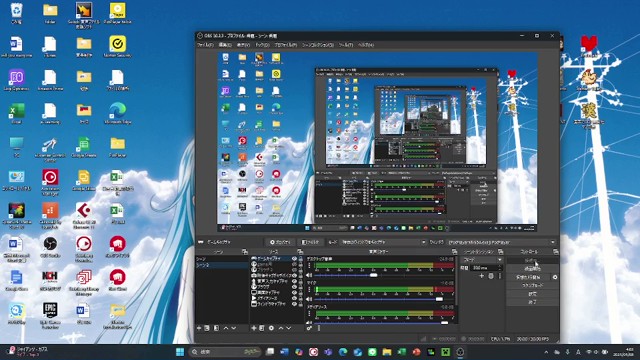Open the Scene Collection menu in OBS
640x360 pixels.
(x=318, y=45)
